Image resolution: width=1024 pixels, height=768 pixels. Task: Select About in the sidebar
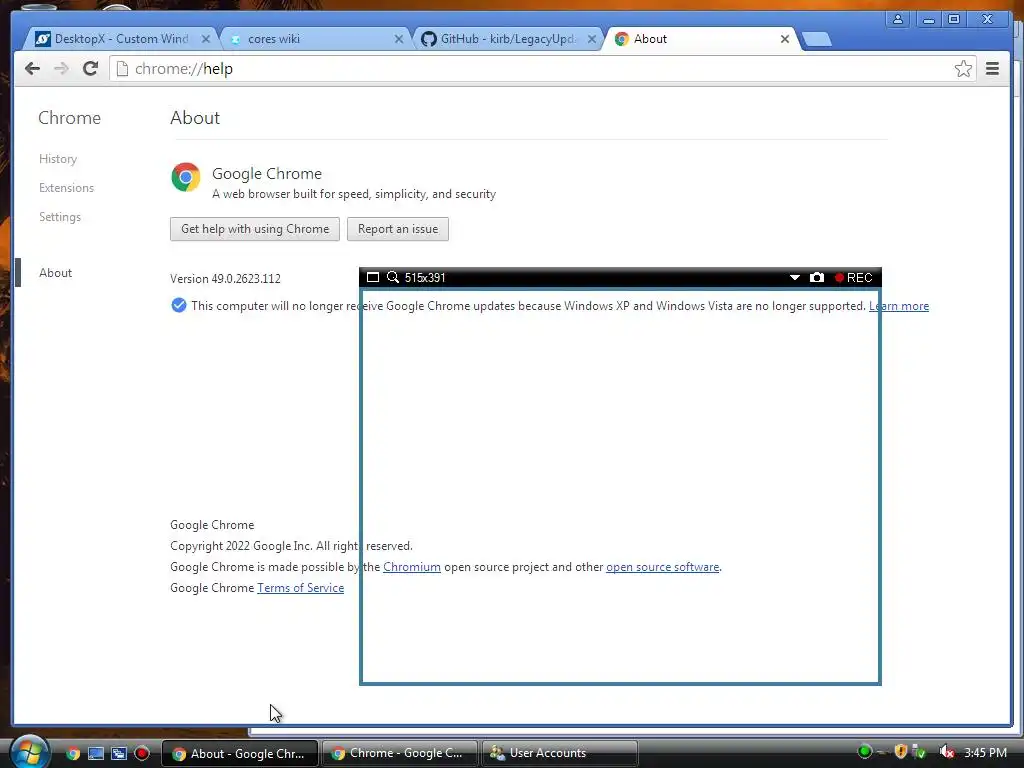pyautogui.click(x=56, y=273)
